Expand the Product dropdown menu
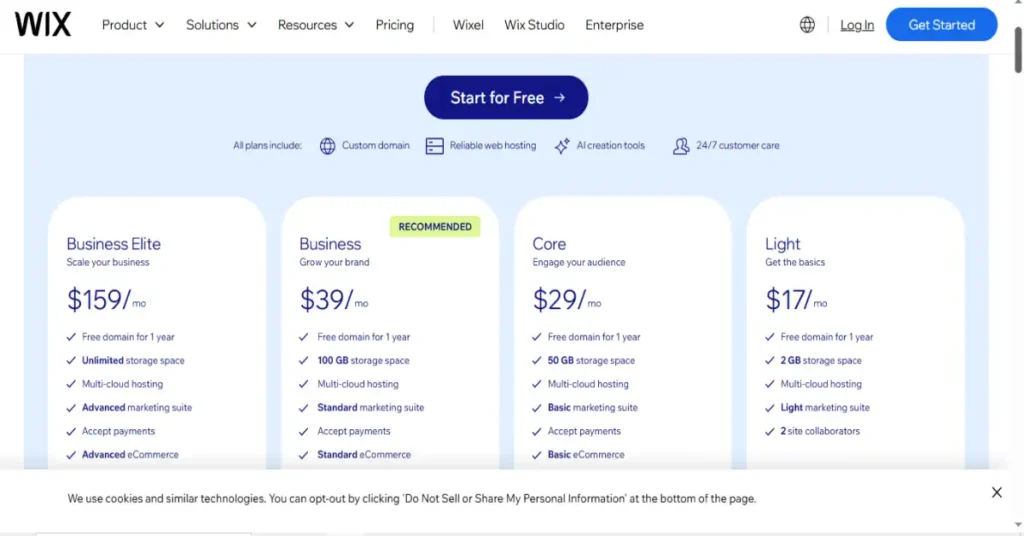 [133, 25]
